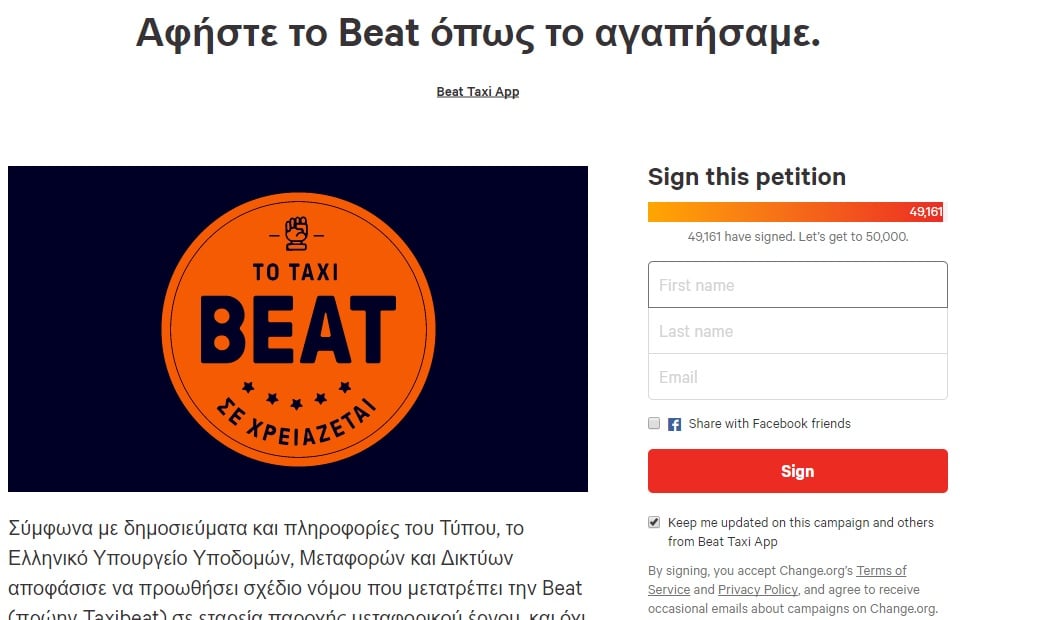This screenshot has width=1048, height=620.
Task: Tick the Share with Facebook friends checkbox
Action: (654, 423)
